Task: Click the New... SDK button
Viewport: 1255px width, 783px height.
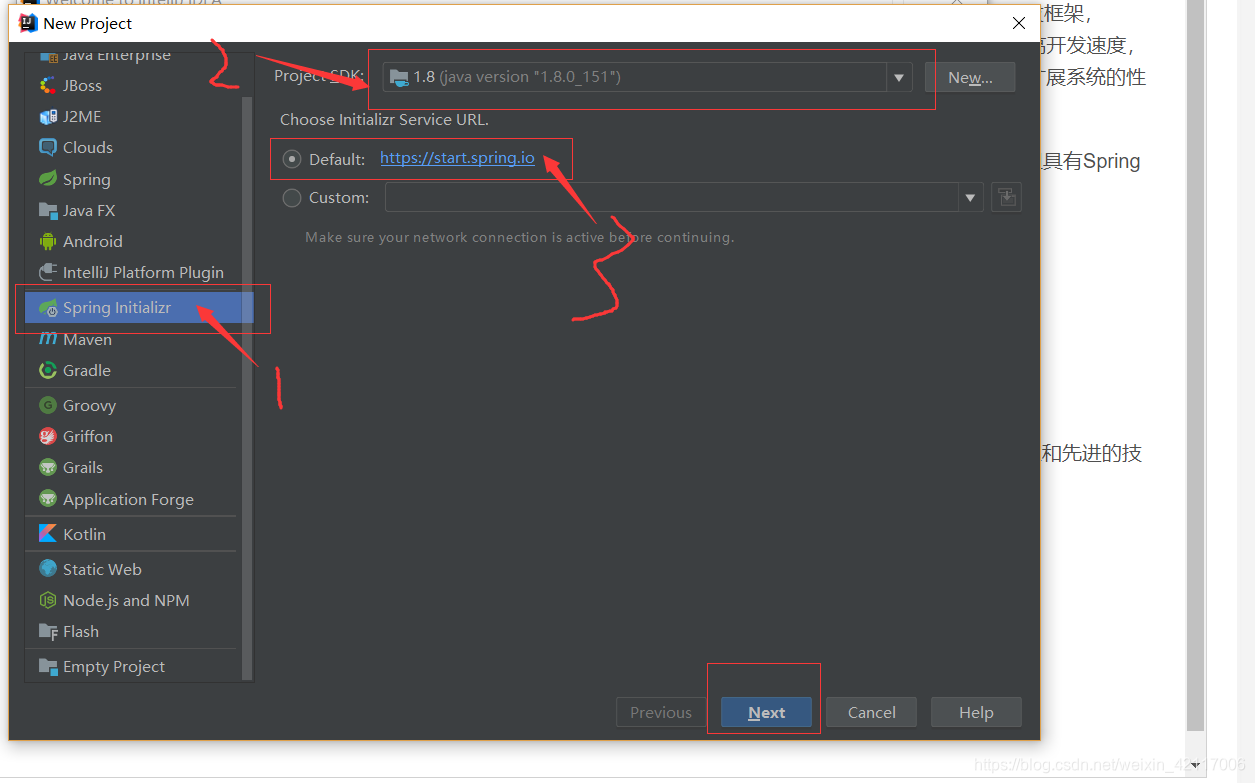Action: 970,77
